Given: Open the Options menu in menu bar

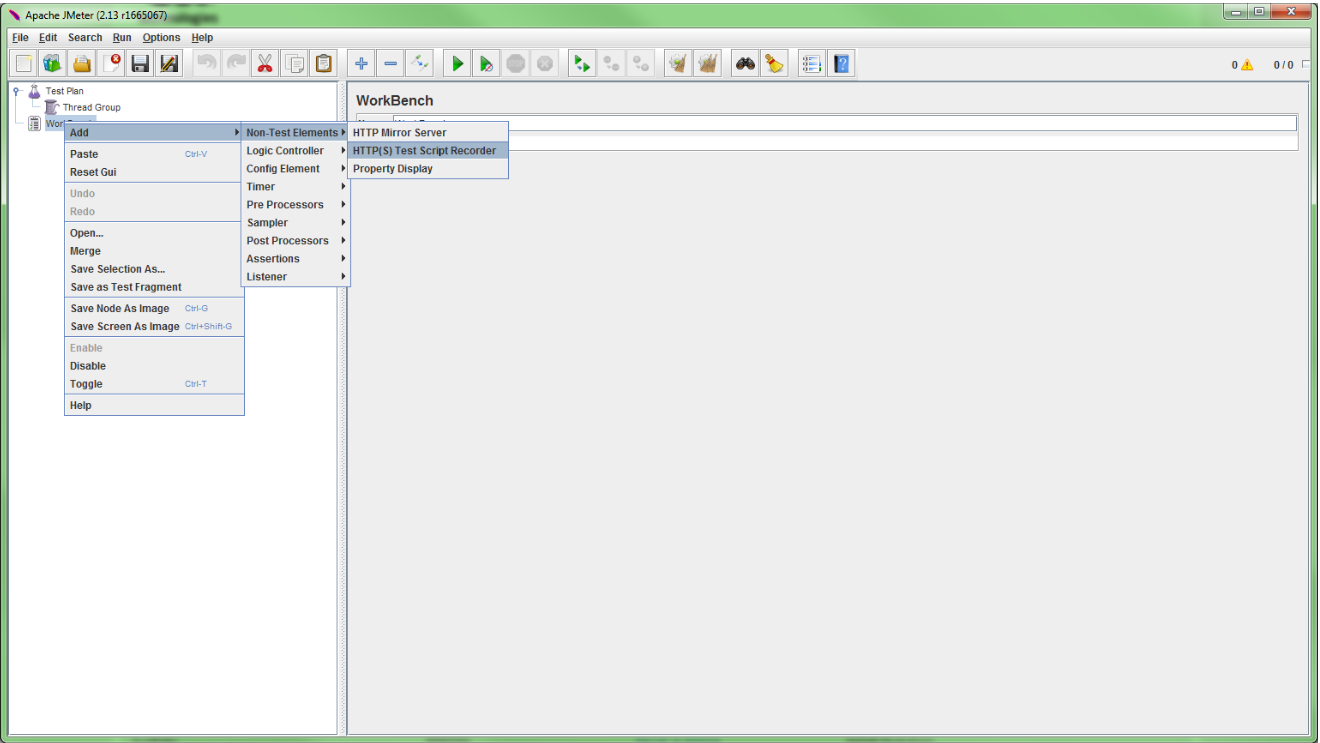Looking at the screenshot, I should pos(161,38).
